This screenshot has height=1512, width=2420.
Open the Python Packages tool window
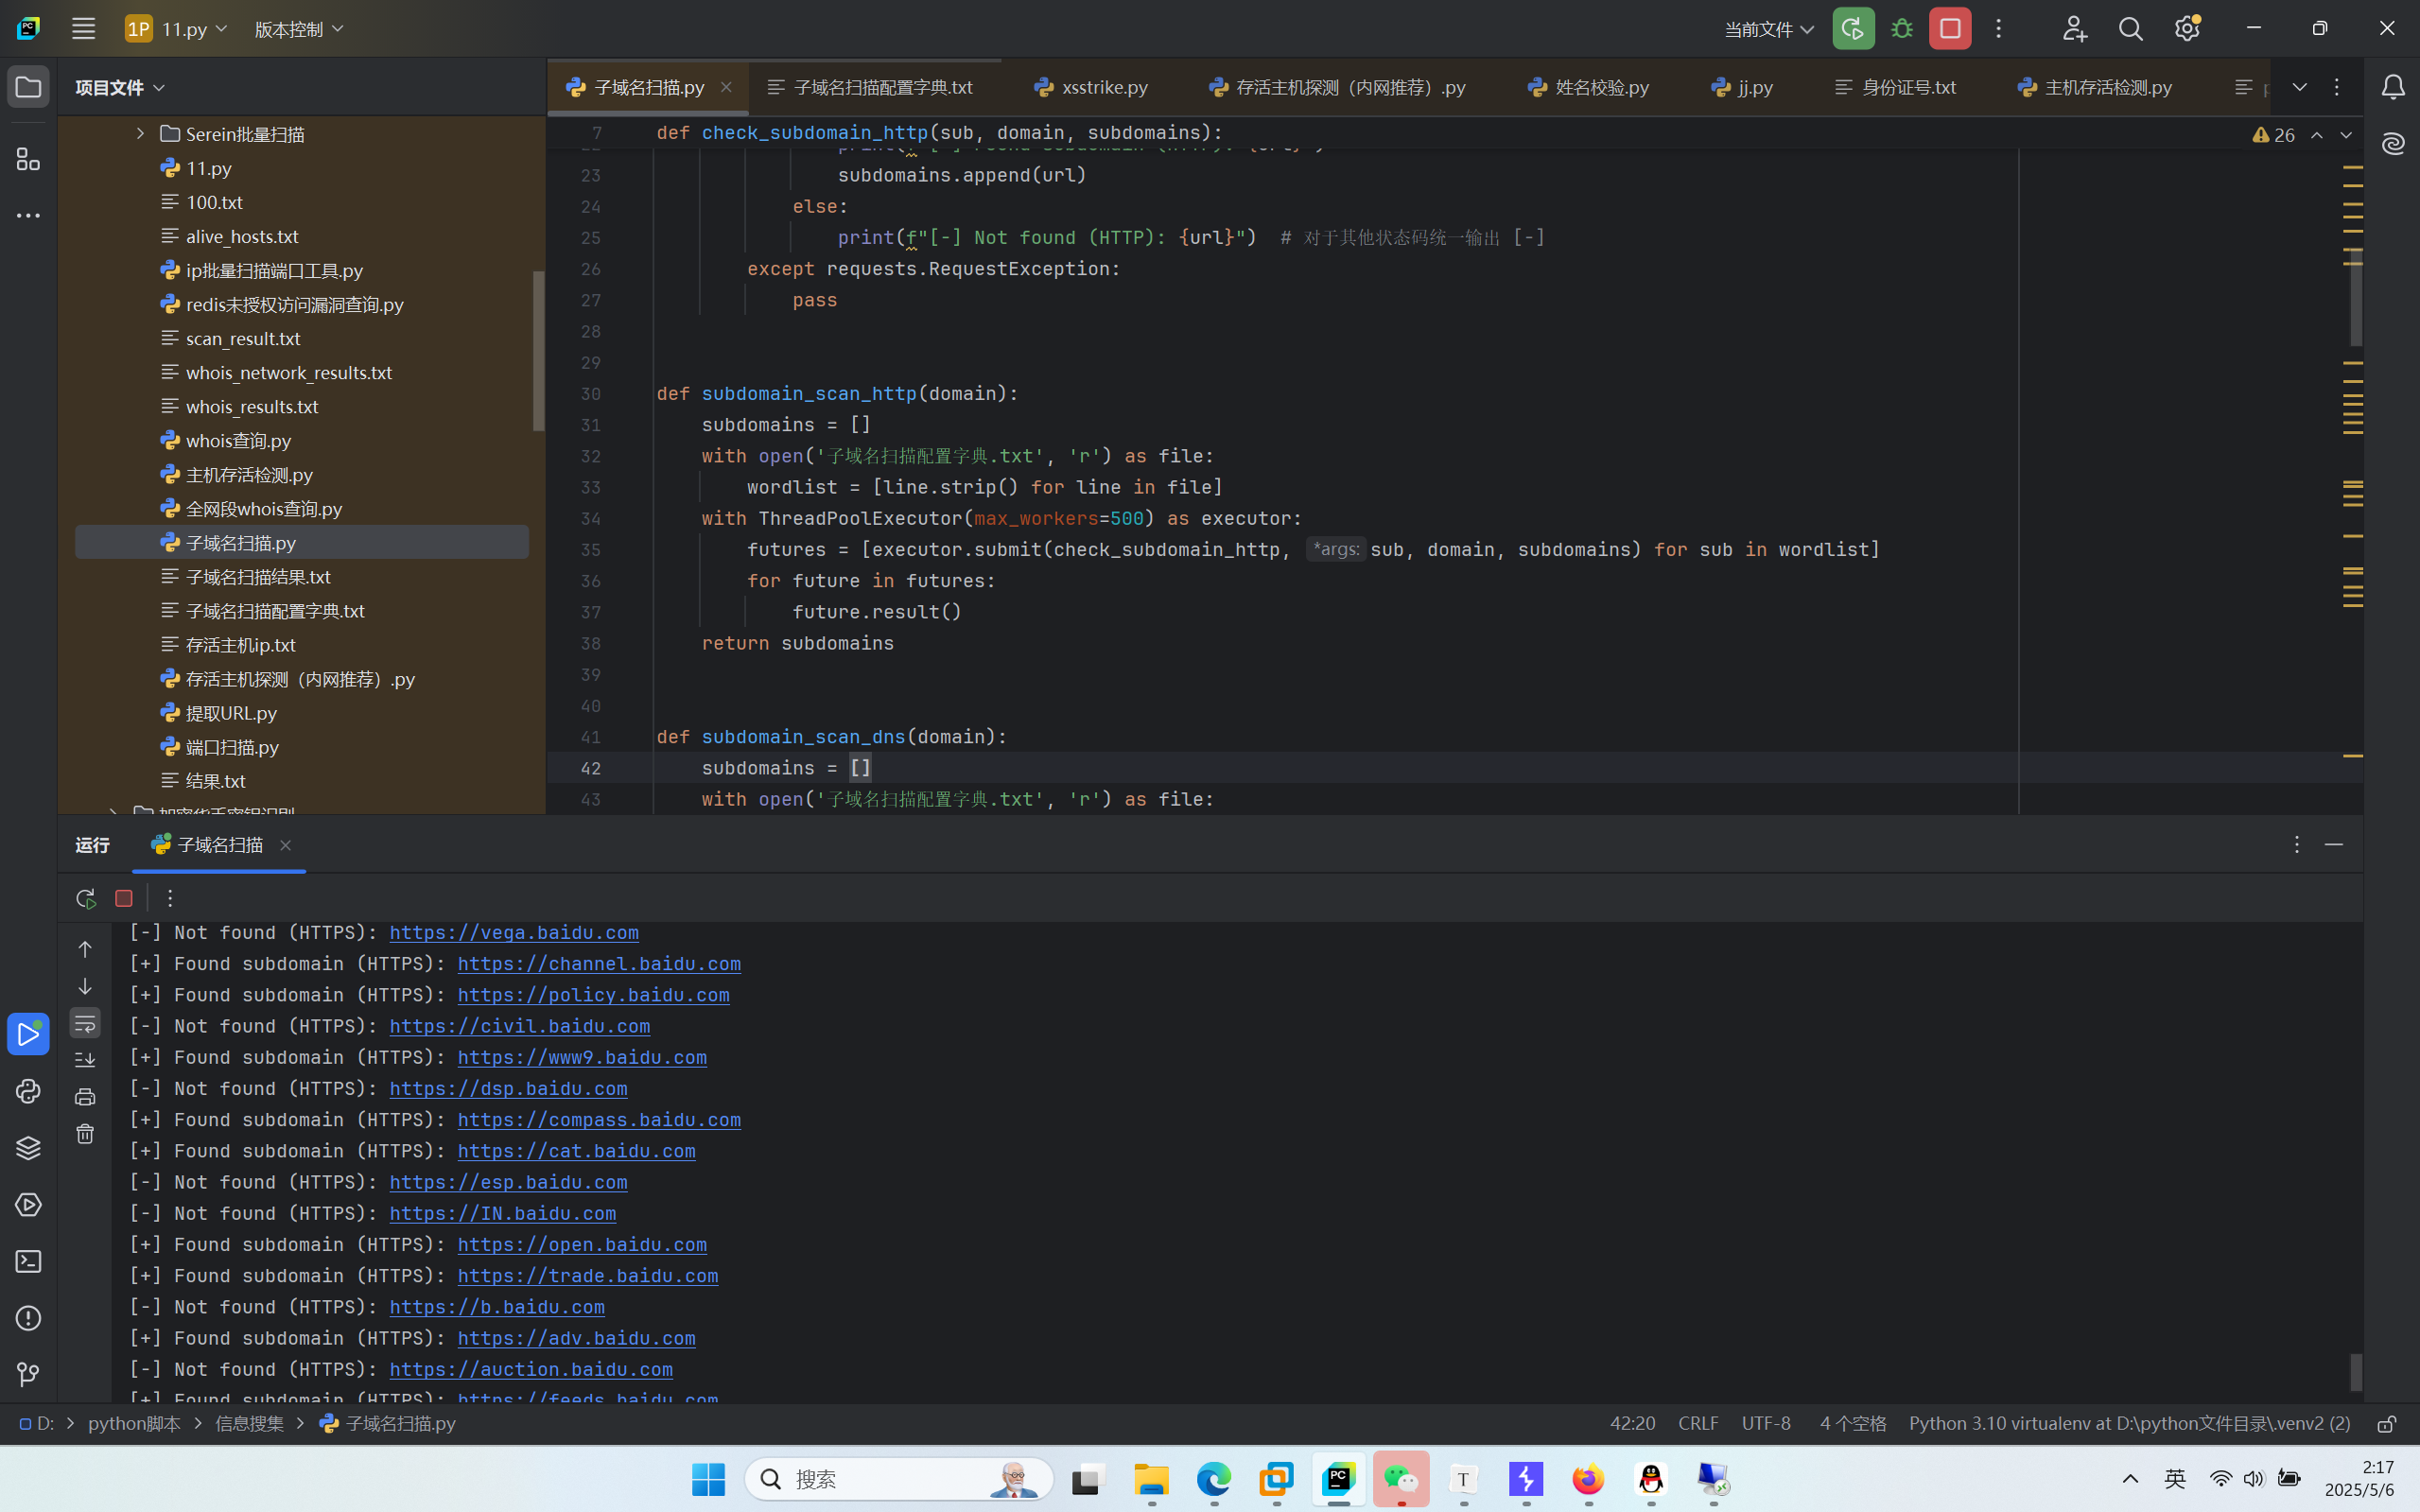(28, 1148)
